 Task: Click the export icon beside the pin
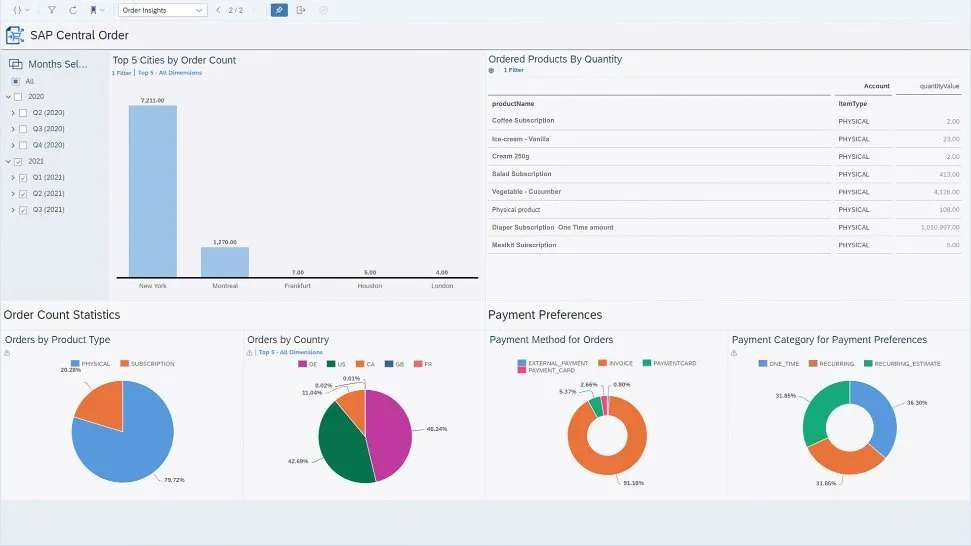coord(301,10)
